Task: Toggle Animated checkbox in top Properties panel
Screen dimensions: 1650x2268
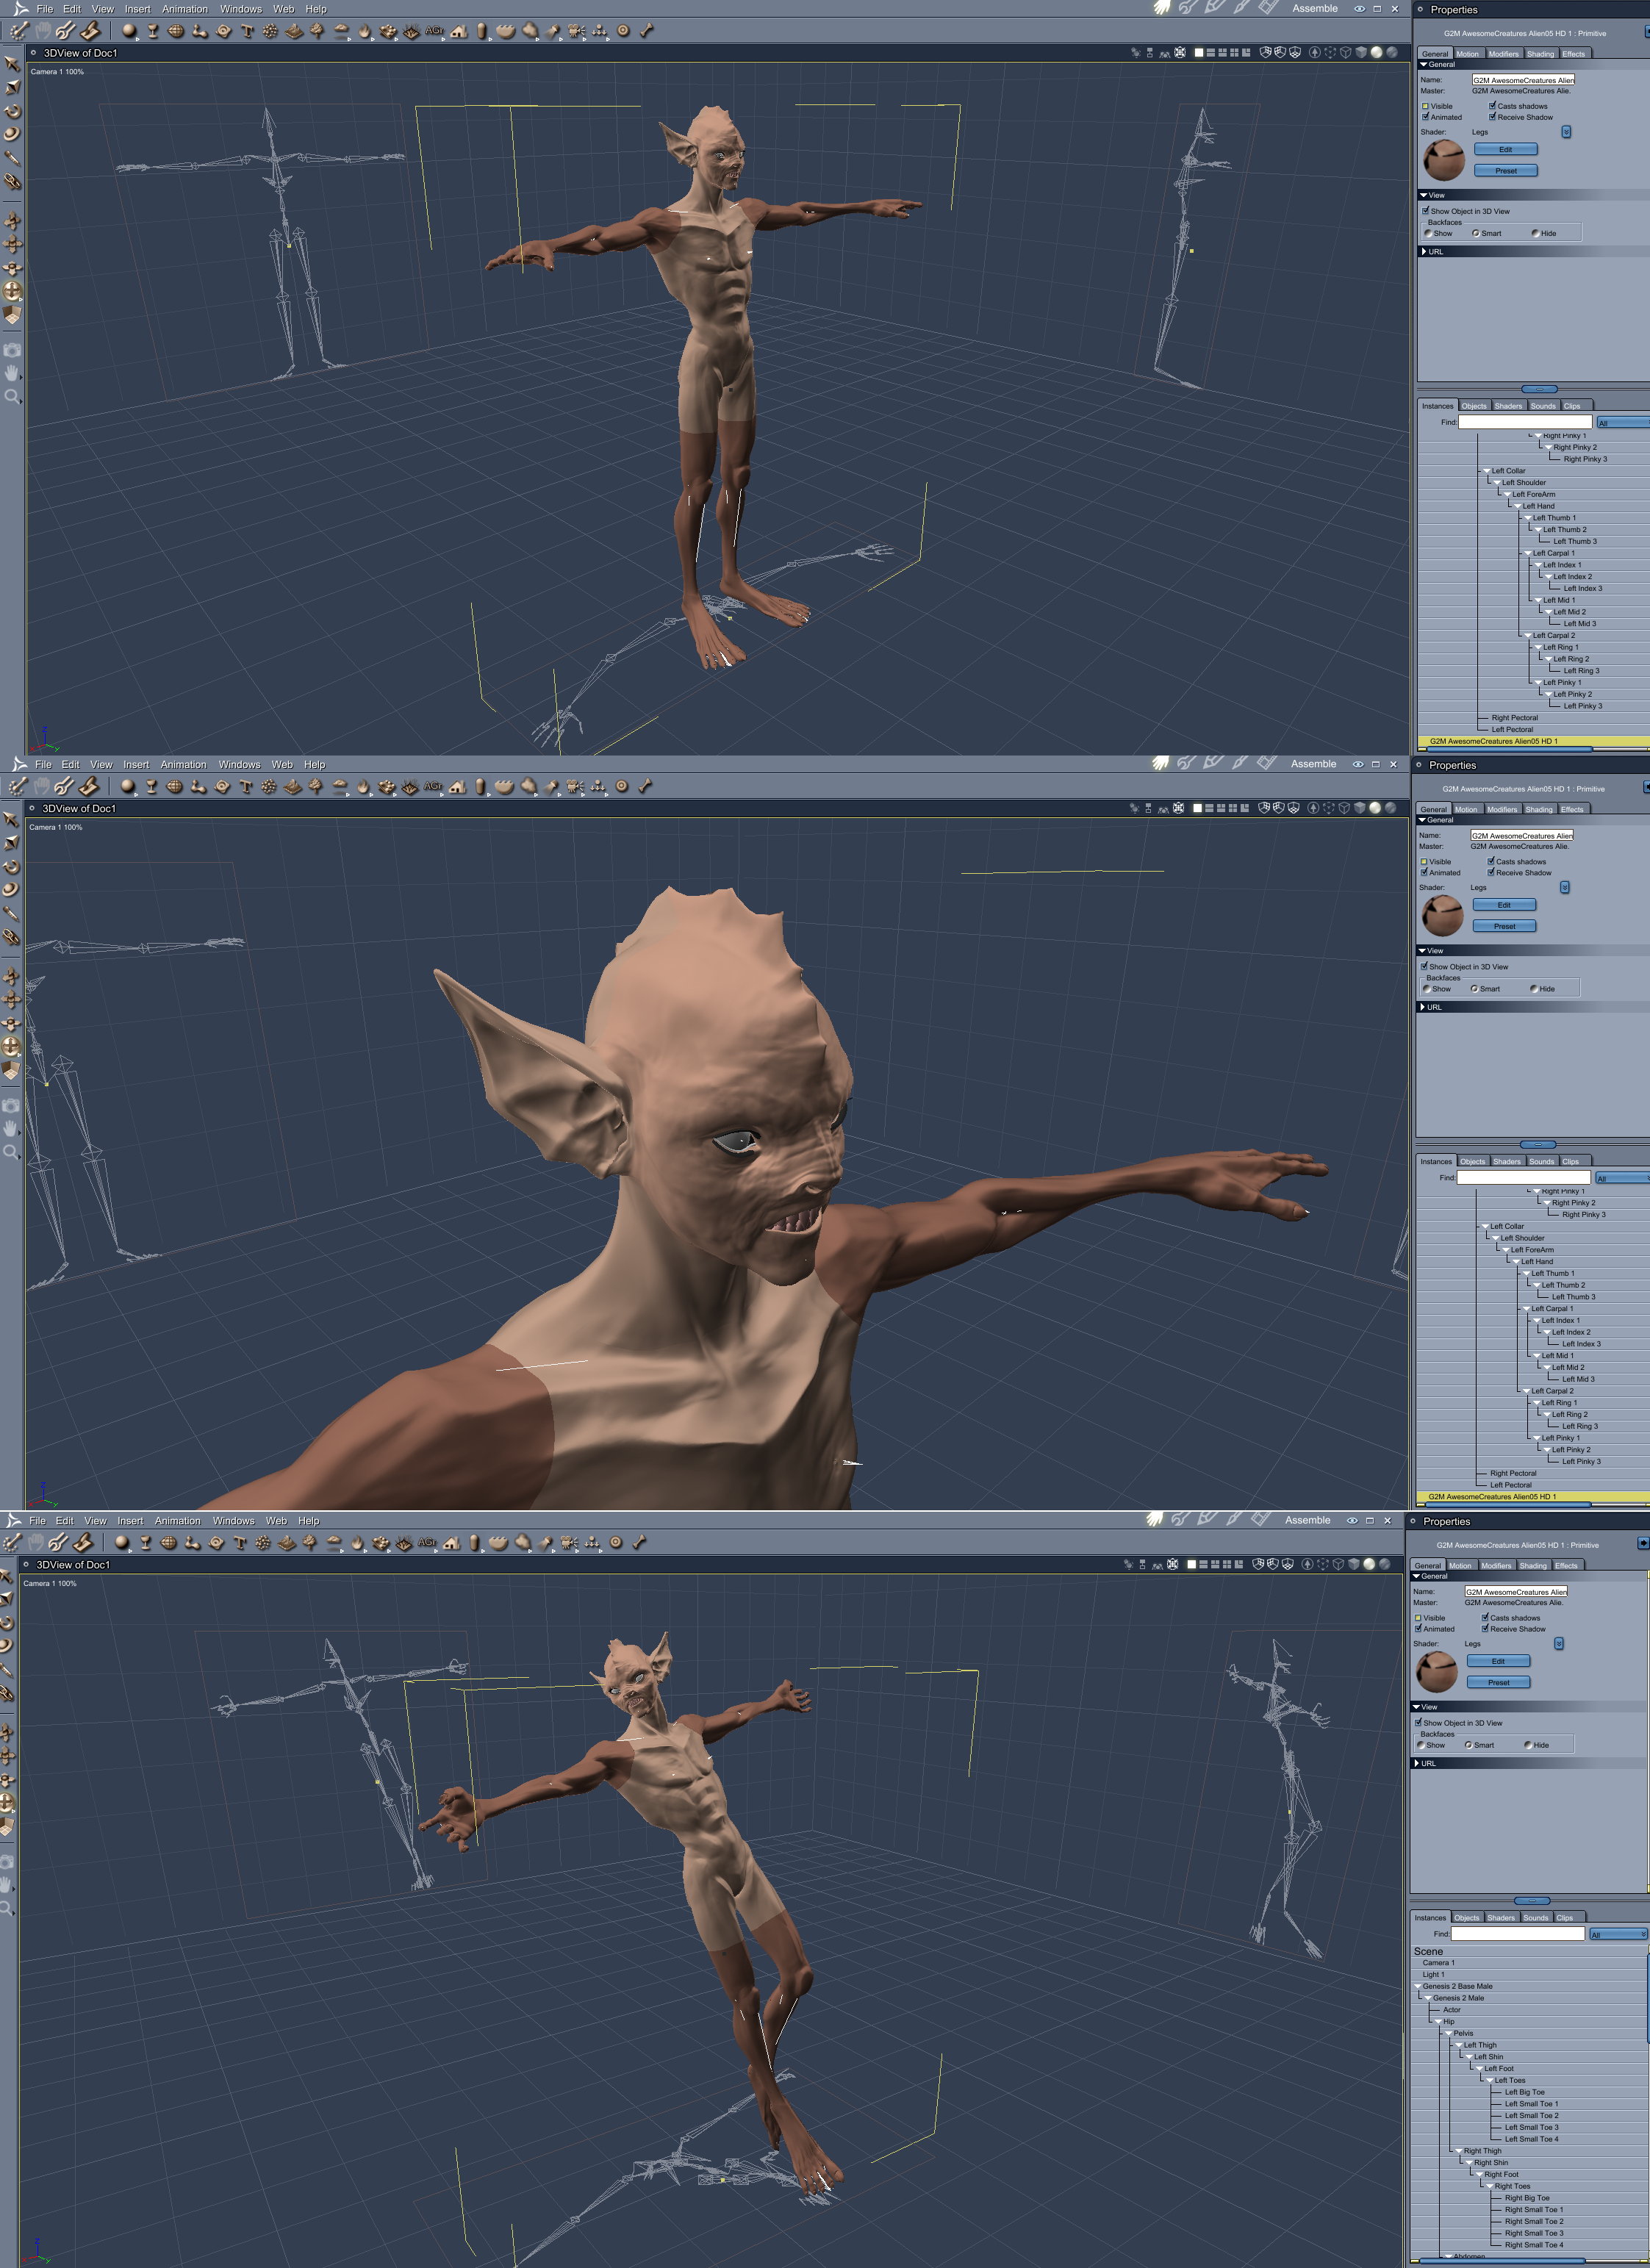Action: click(1425, 117)
